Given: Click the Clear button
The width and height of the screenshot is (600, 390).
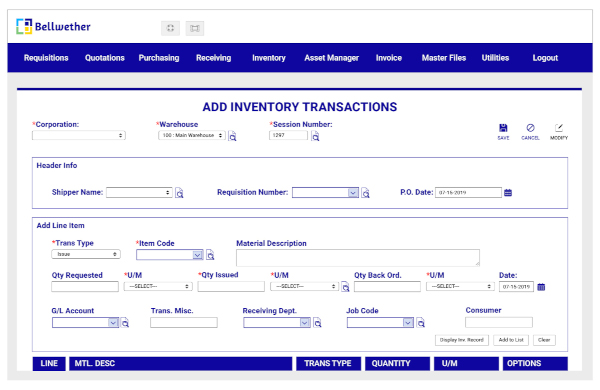Looking at the screenshot, I should point(544,340).
